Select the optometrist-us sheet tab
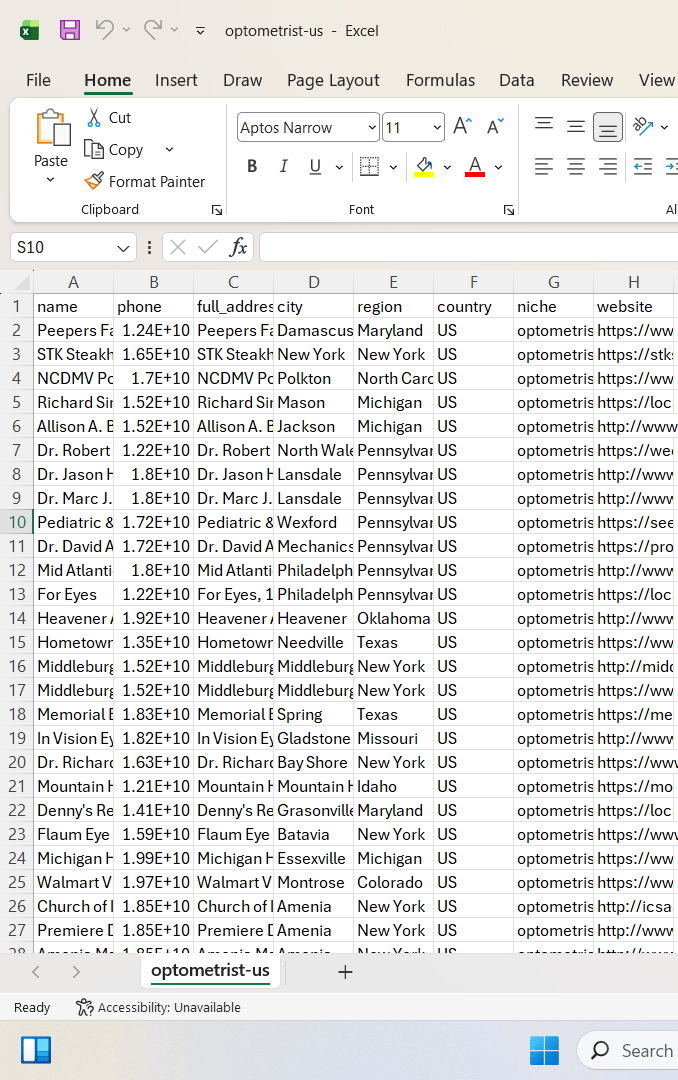 pyautogui.click(x=210, y=970)
